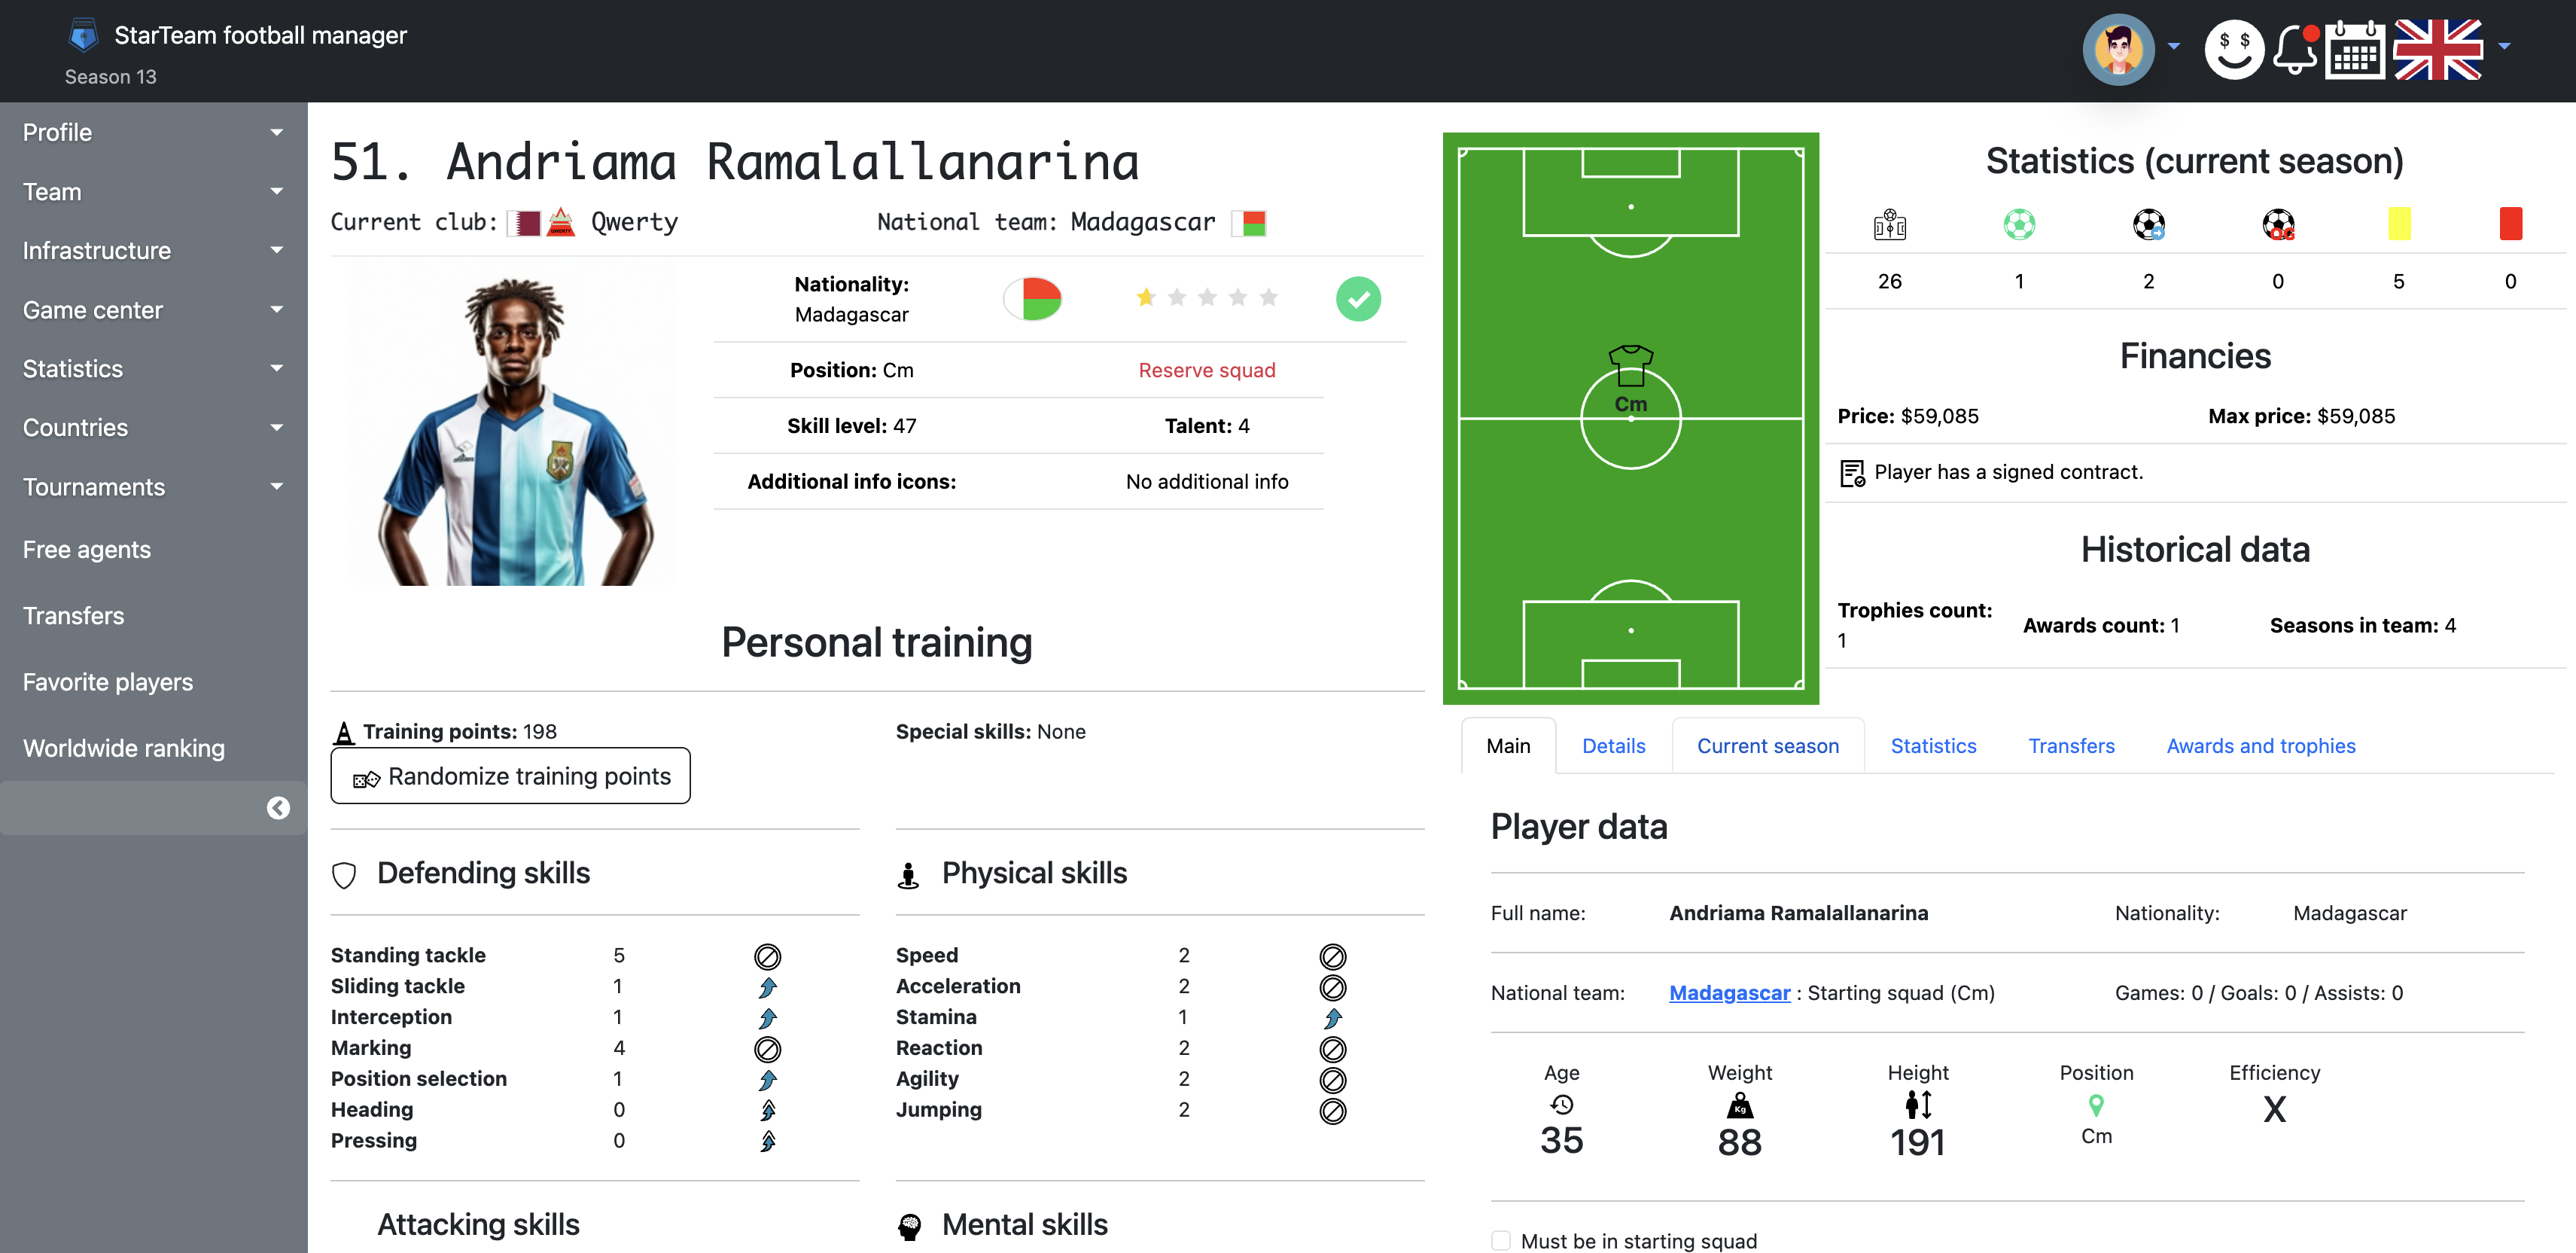Click Randomize training points button
This screenshot has width=2576, height=1253.
tap(510, 776)
